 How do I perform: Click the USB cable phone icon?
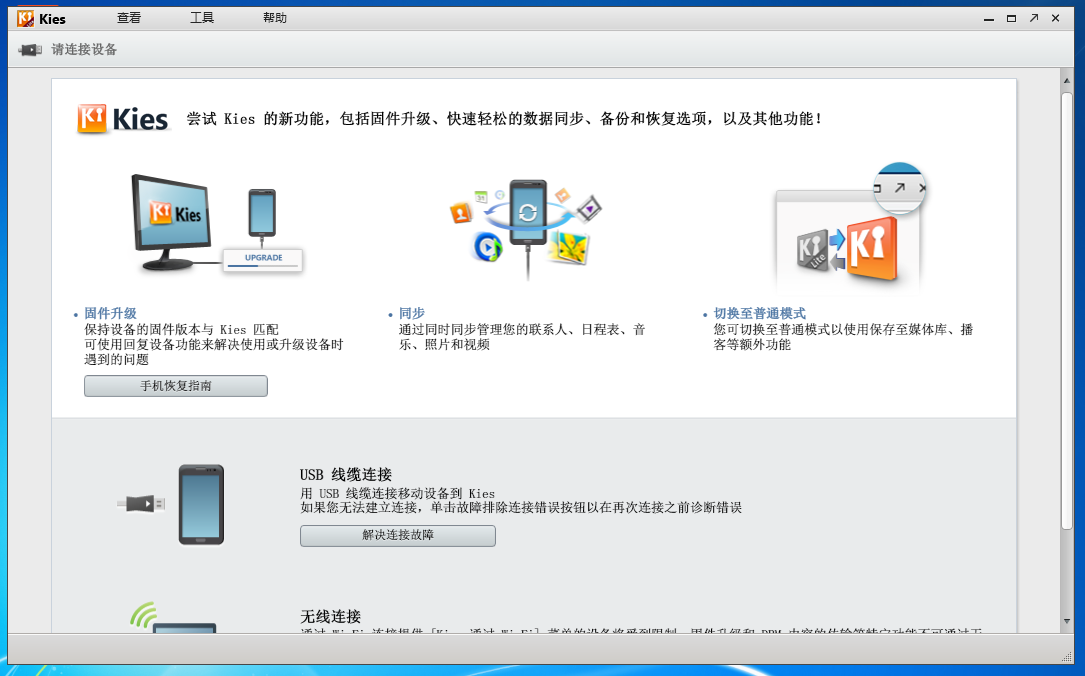pyautogui.click(x=172, y=504)
